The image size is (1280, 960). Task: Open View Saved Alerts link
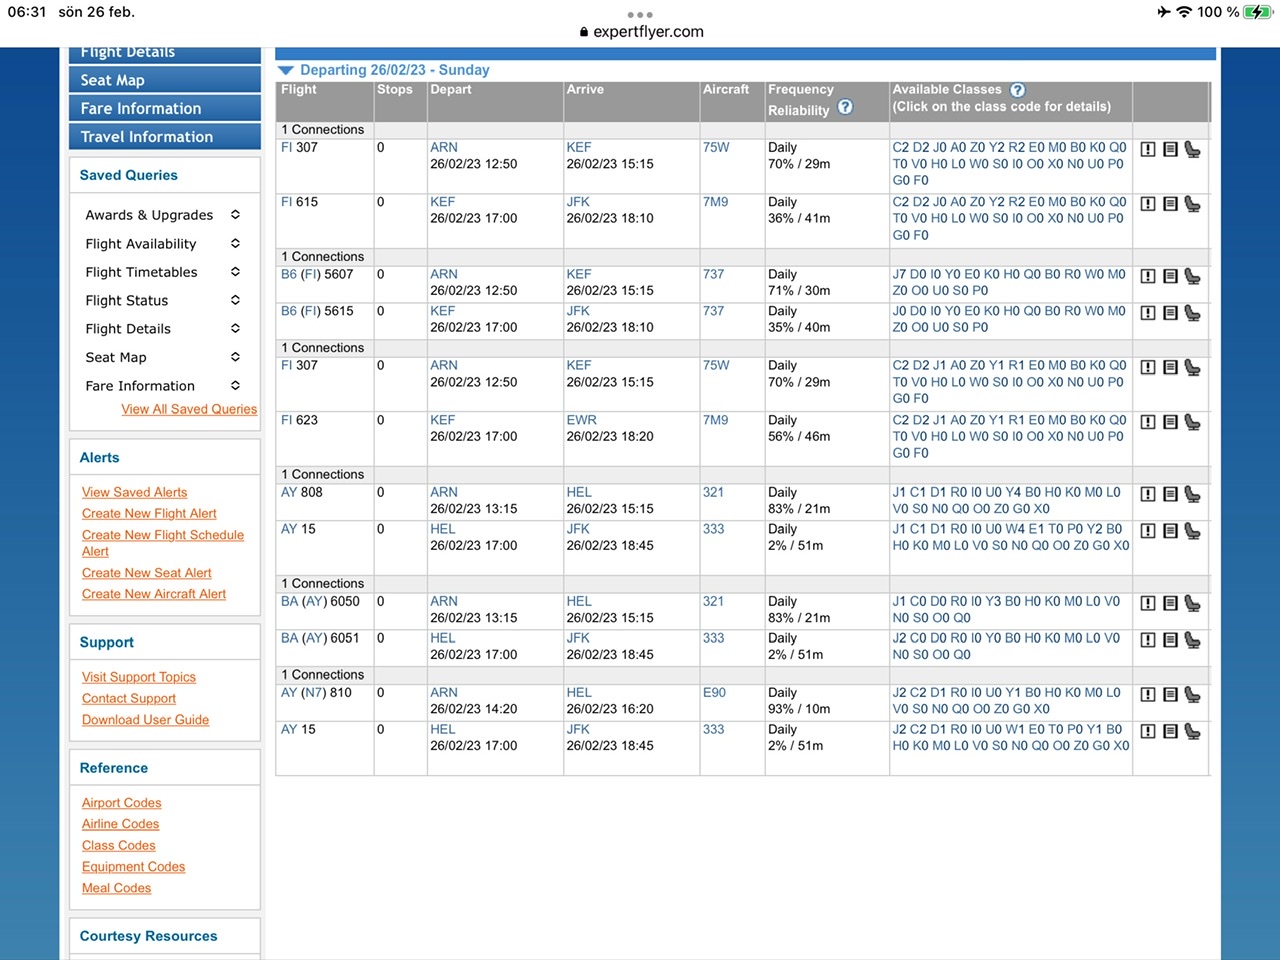coord(135,492)
